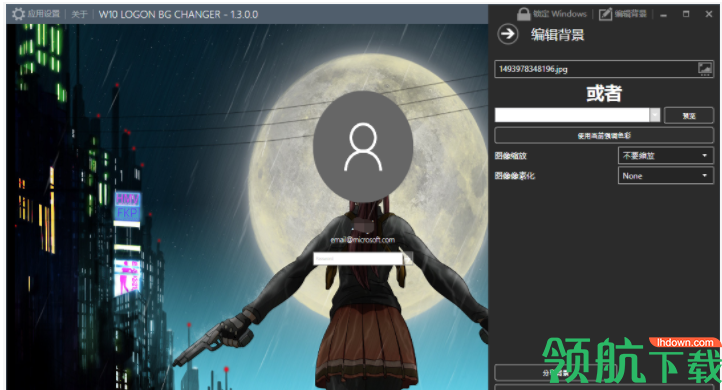Click the 或者 label in the panel

[604, 93]
